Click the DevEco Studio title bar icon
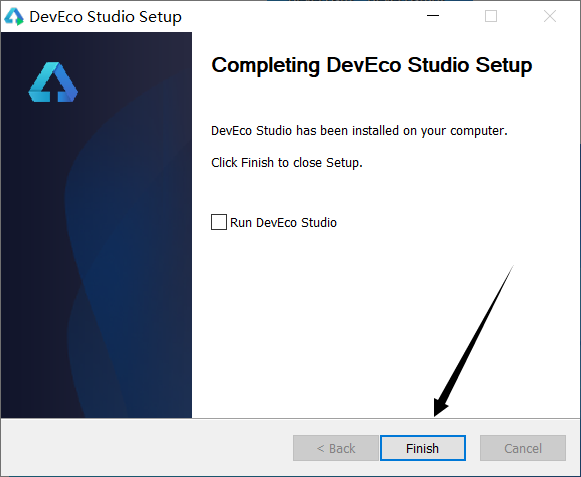 [14, 17]
